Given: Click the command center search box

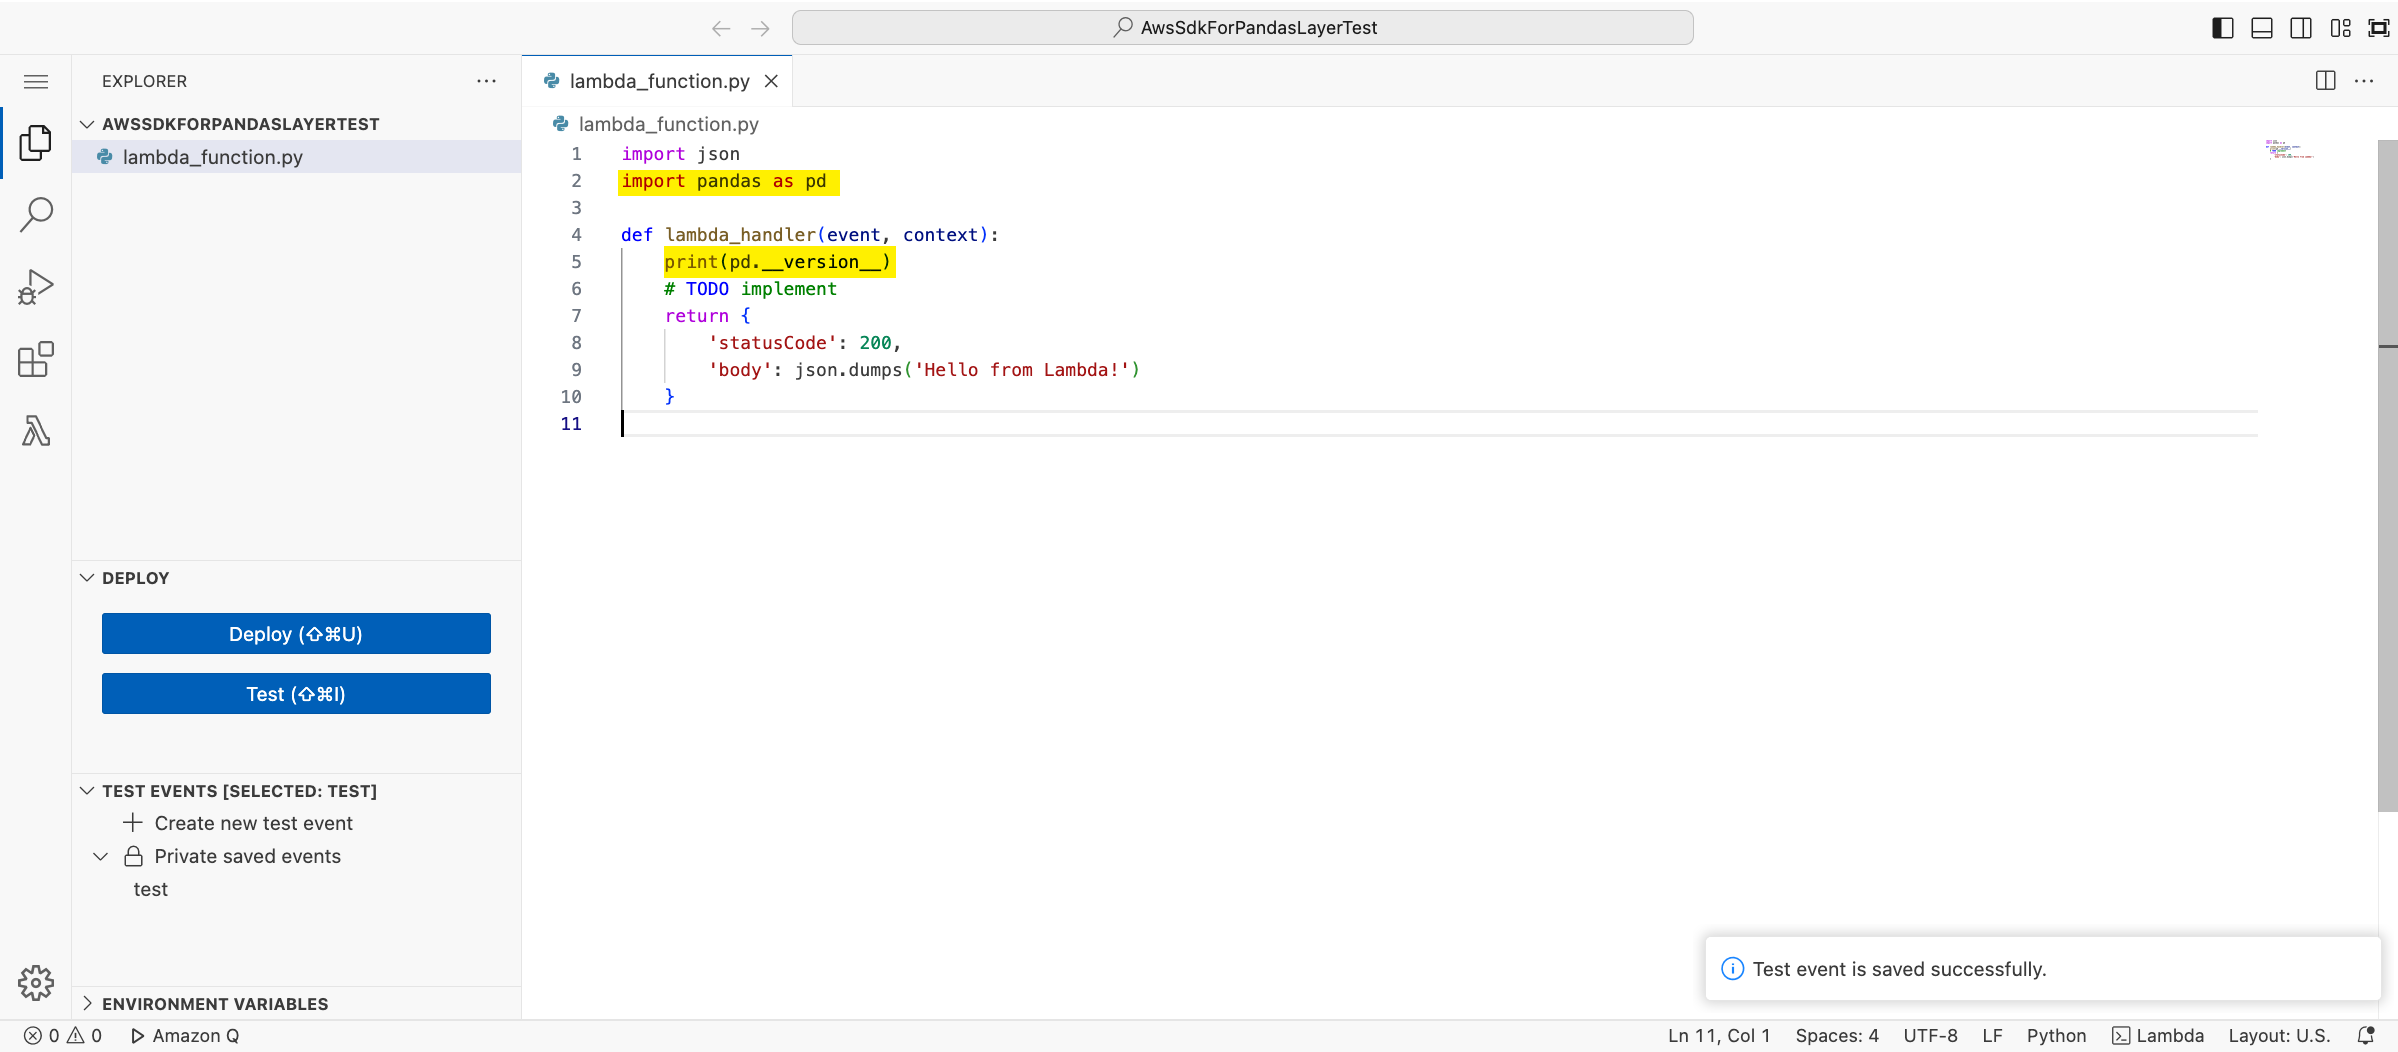Looking at the screenshot, I should (1242, 28).
